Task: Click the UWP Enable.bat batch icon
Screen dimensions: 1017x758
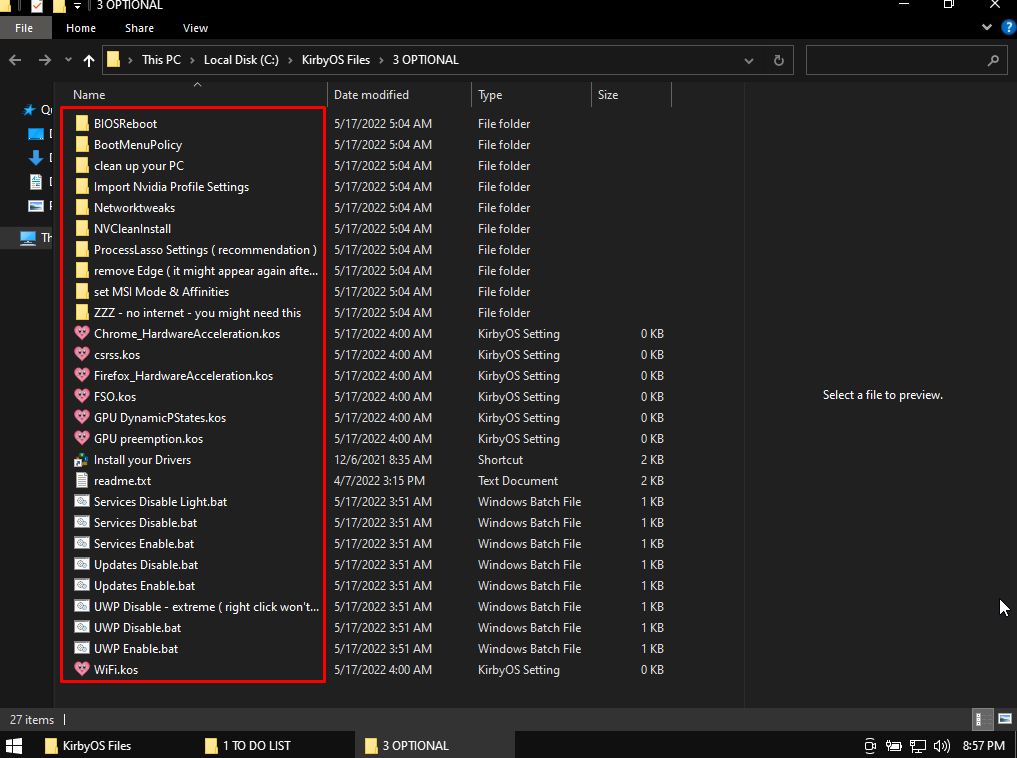Action: pos(82,648)
